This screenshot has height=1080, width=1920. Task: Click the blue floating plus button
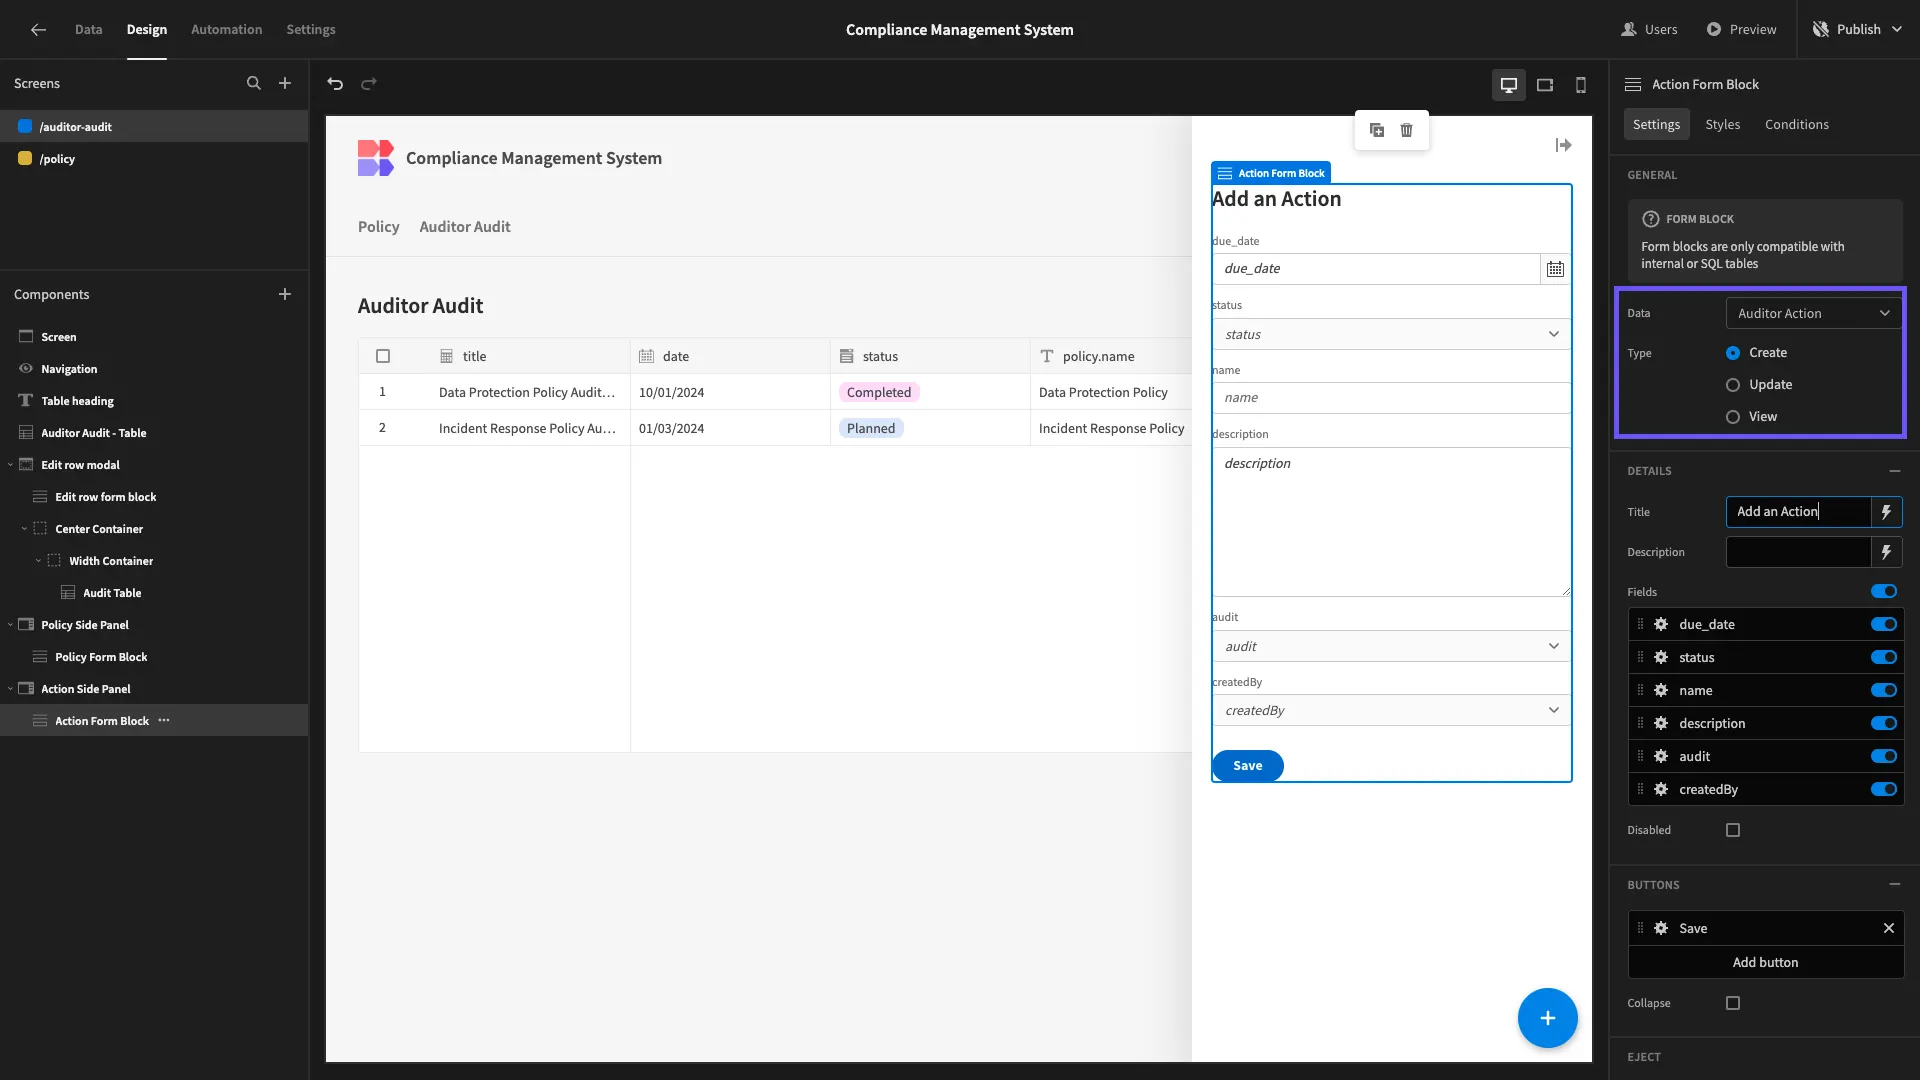pos(1547,1018)
